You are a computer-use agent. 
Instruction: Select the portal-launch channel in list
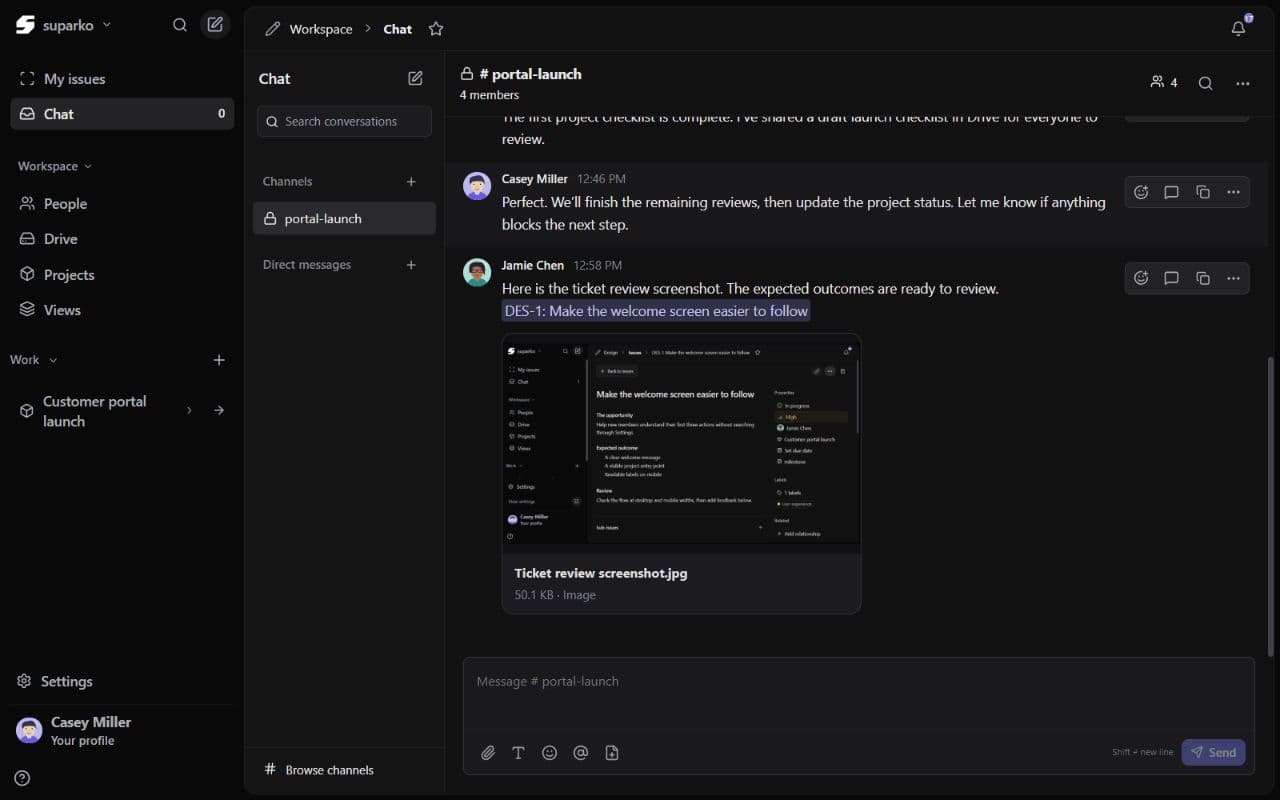click(x=344, y=219)
